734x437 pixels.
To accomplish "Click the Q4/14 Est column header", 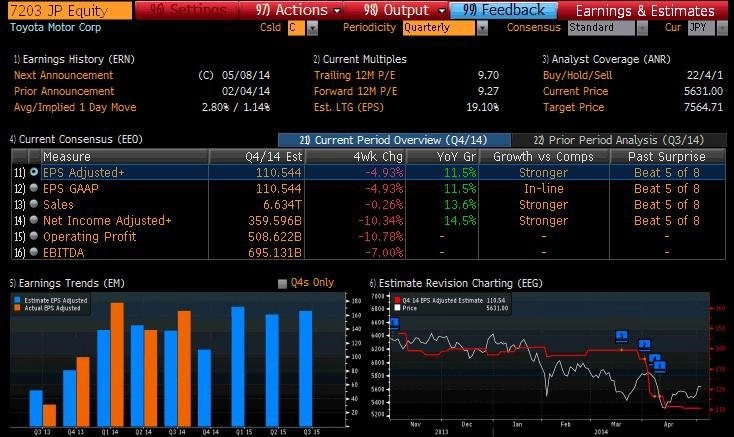I will pos(257,156).
